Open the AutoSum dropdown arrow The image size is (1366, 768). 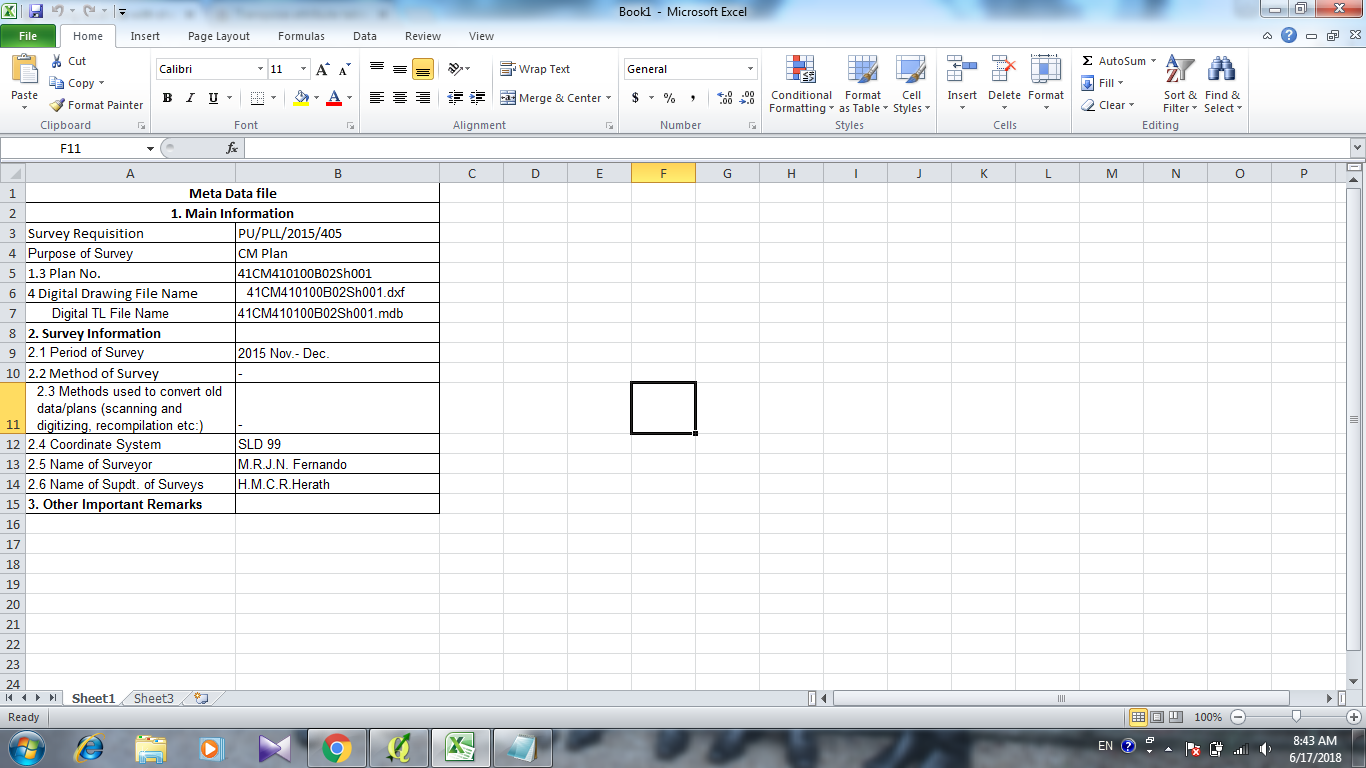[1153, 61]
